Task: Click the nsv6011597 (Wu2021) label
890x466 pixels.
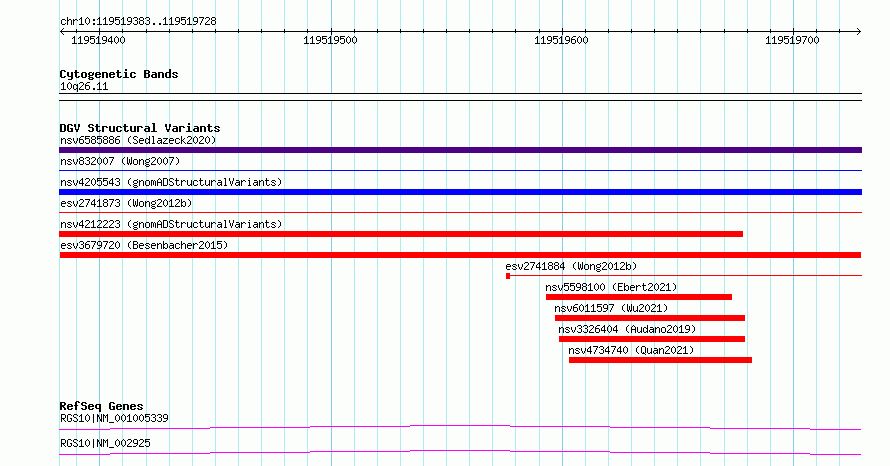Action: 611,308
